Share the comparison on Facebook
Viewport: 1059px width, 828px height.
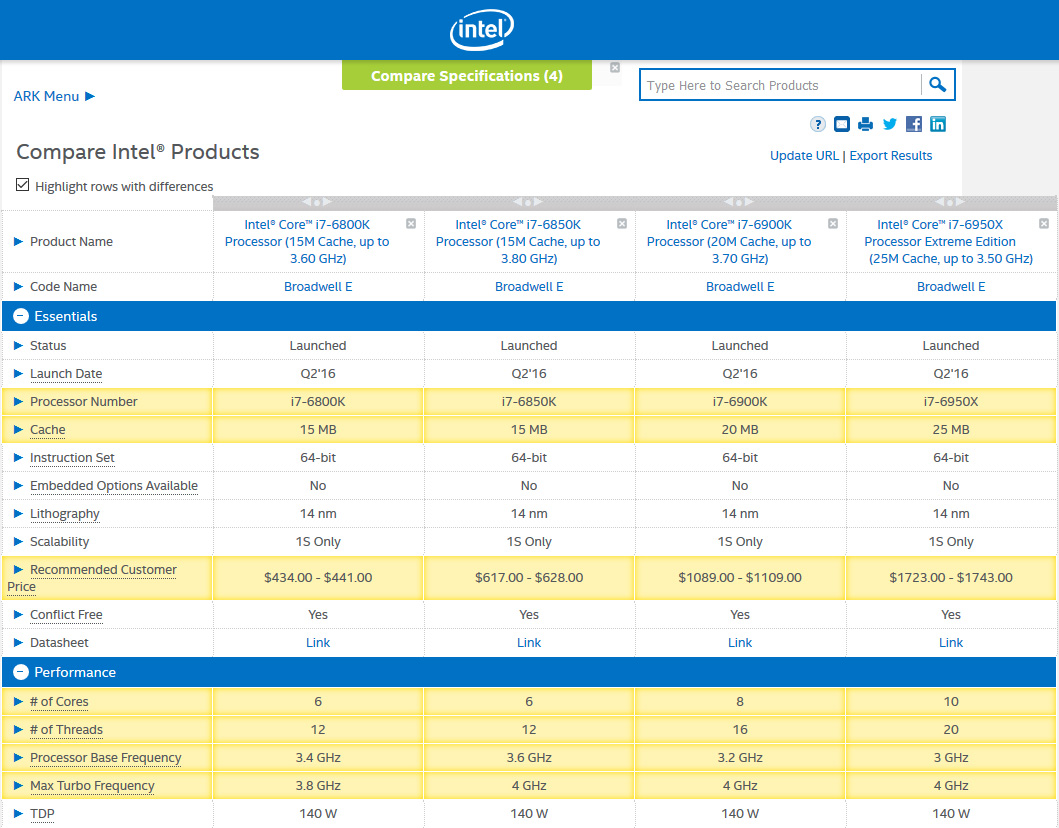tap(914, 124)
